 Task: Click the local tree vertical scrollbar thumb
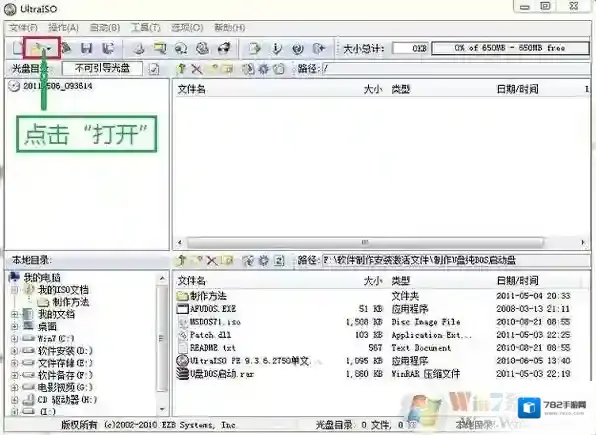pos(162,338)
